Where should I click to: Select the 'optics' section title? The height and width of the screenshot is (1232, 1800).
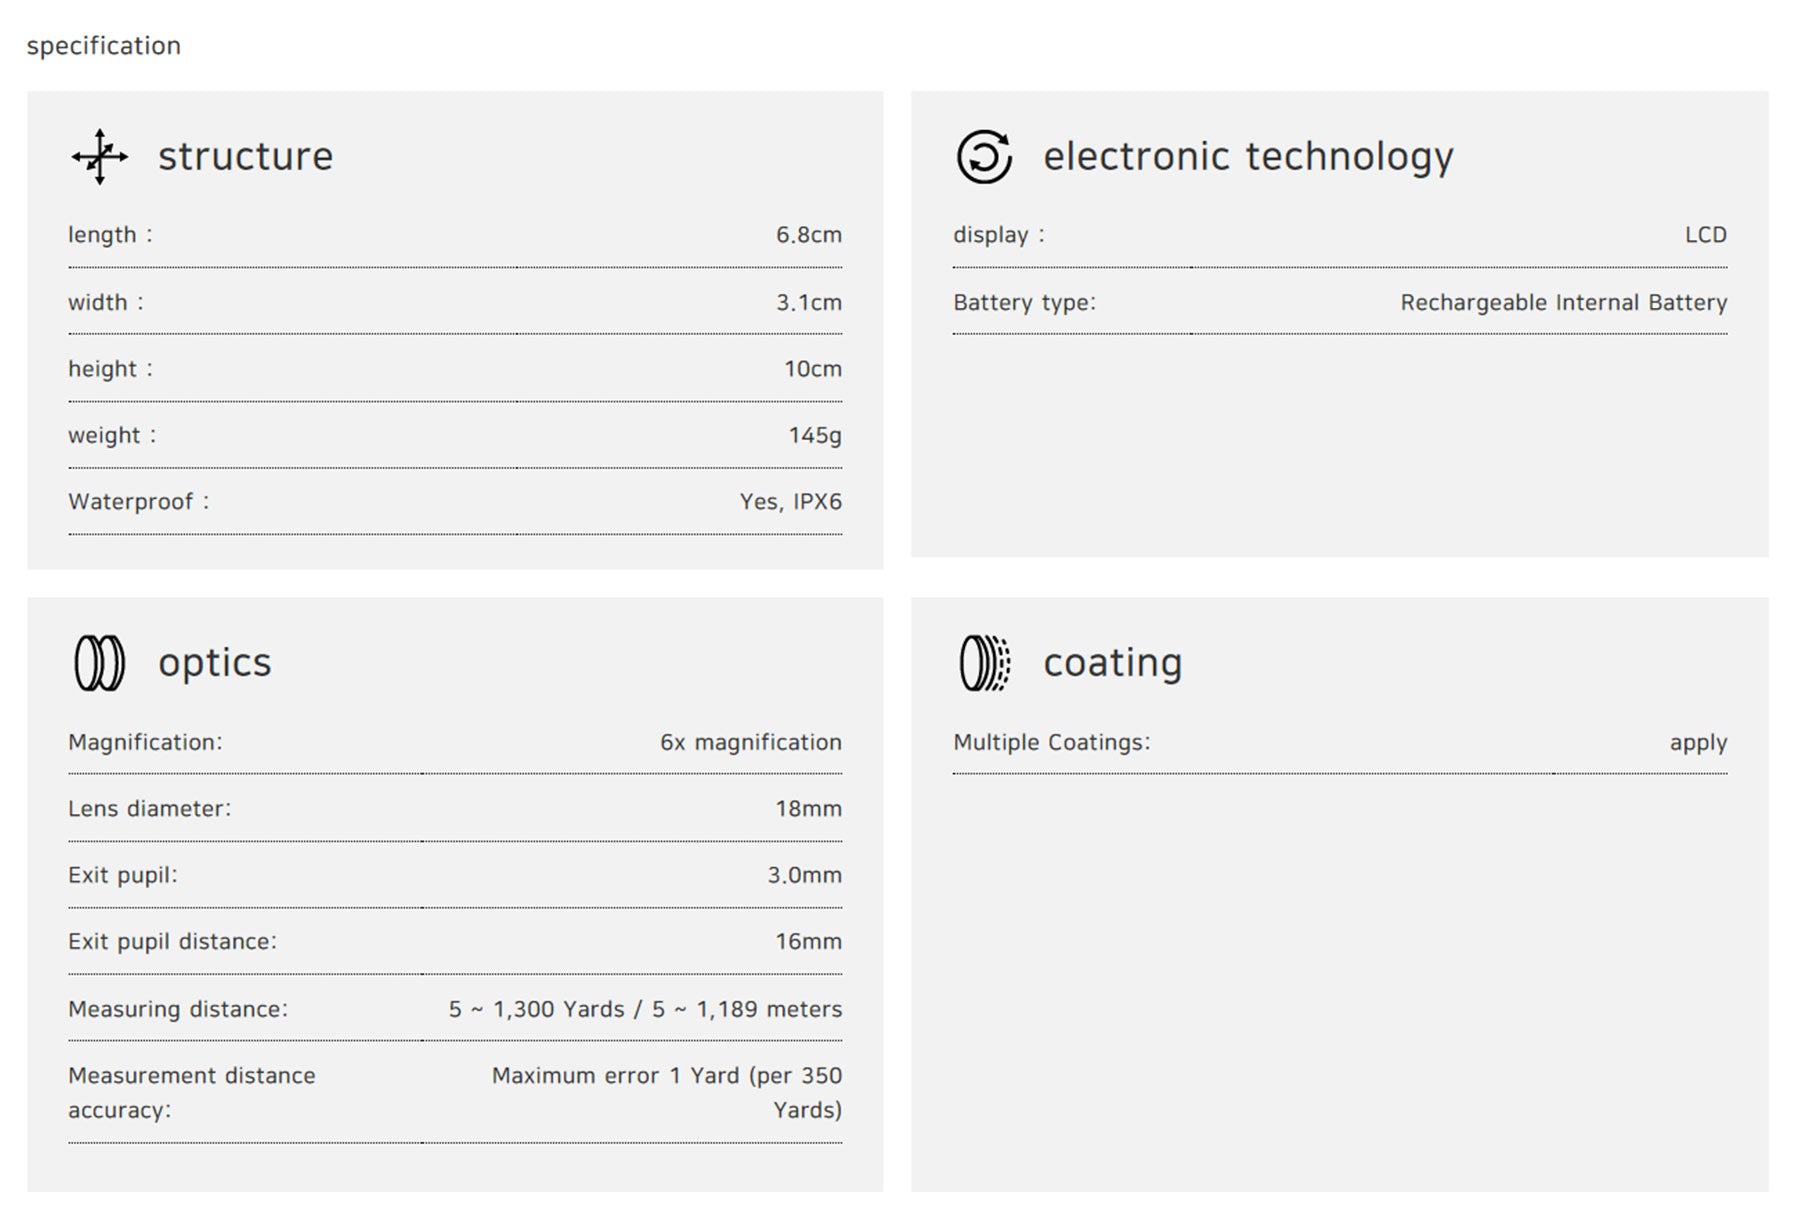(215, 663)
